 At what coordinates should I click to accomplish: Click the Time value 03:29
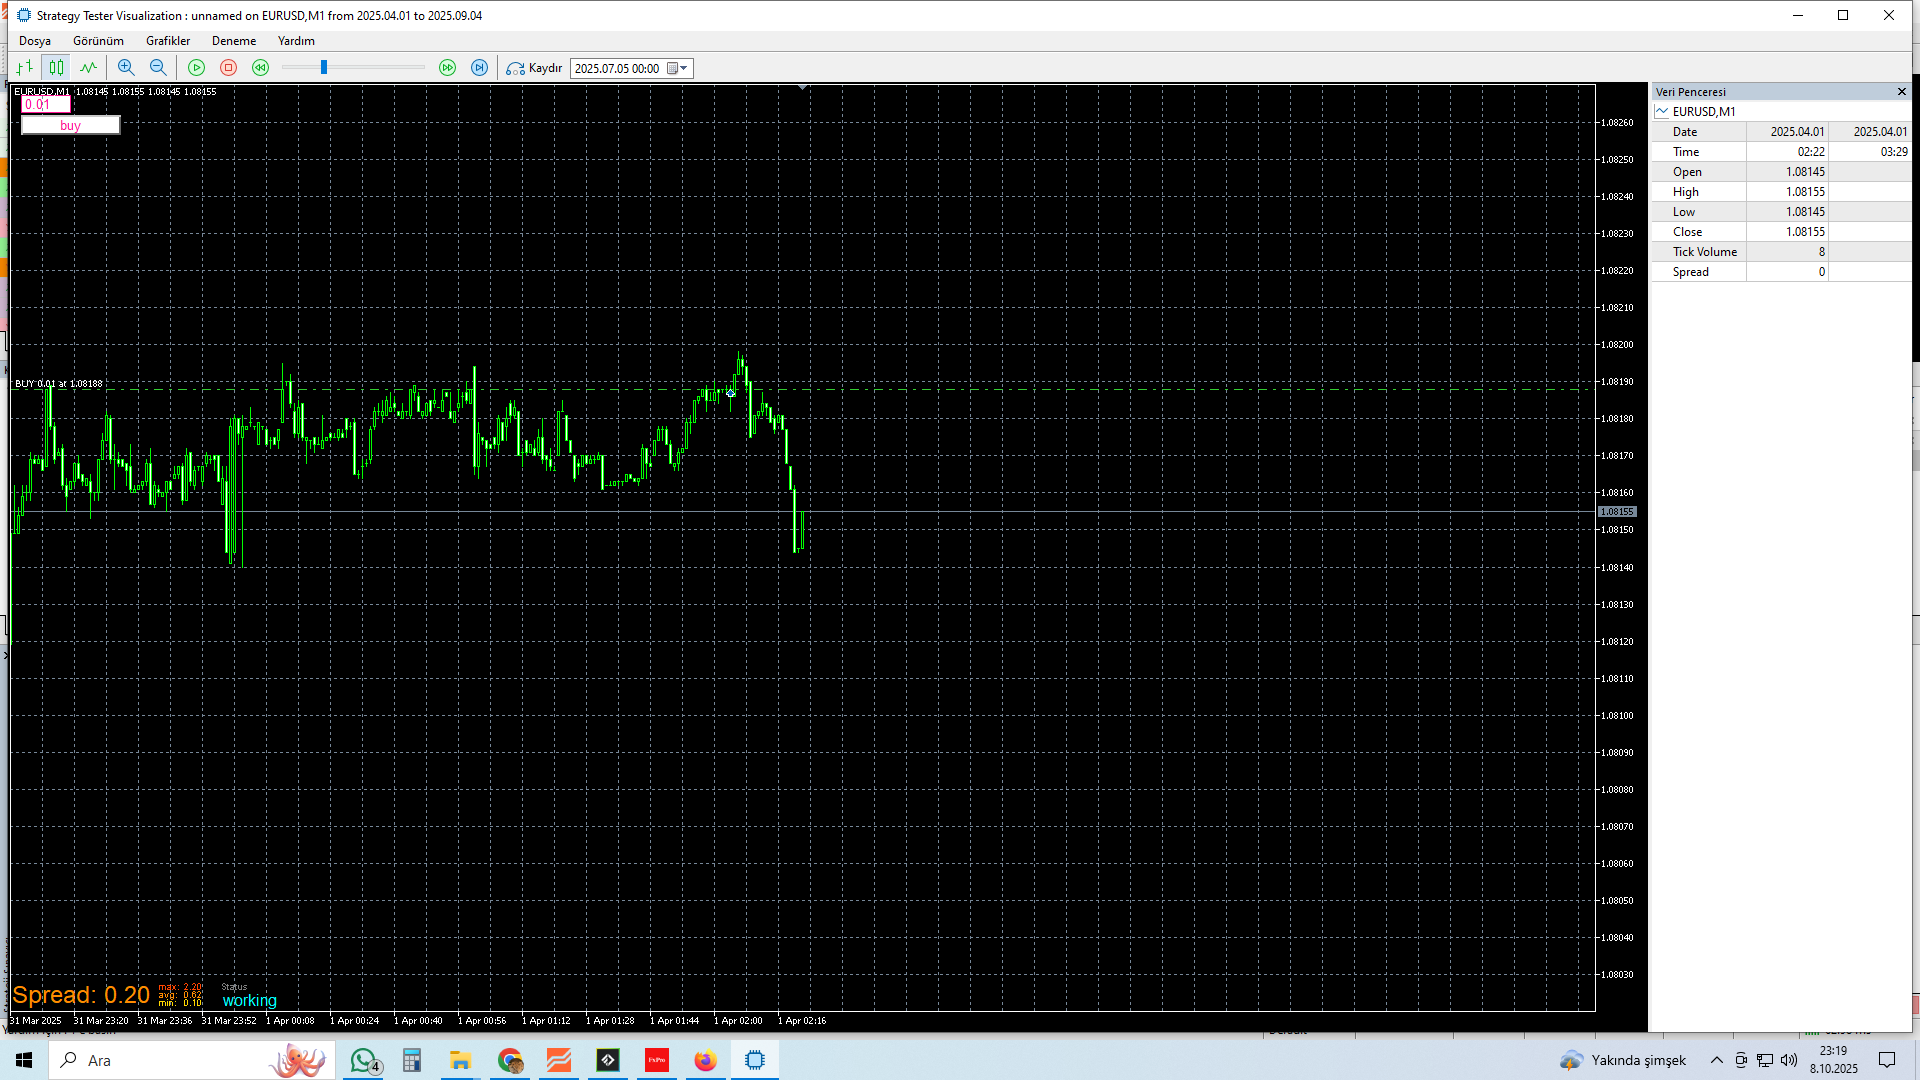(1894, 152)
